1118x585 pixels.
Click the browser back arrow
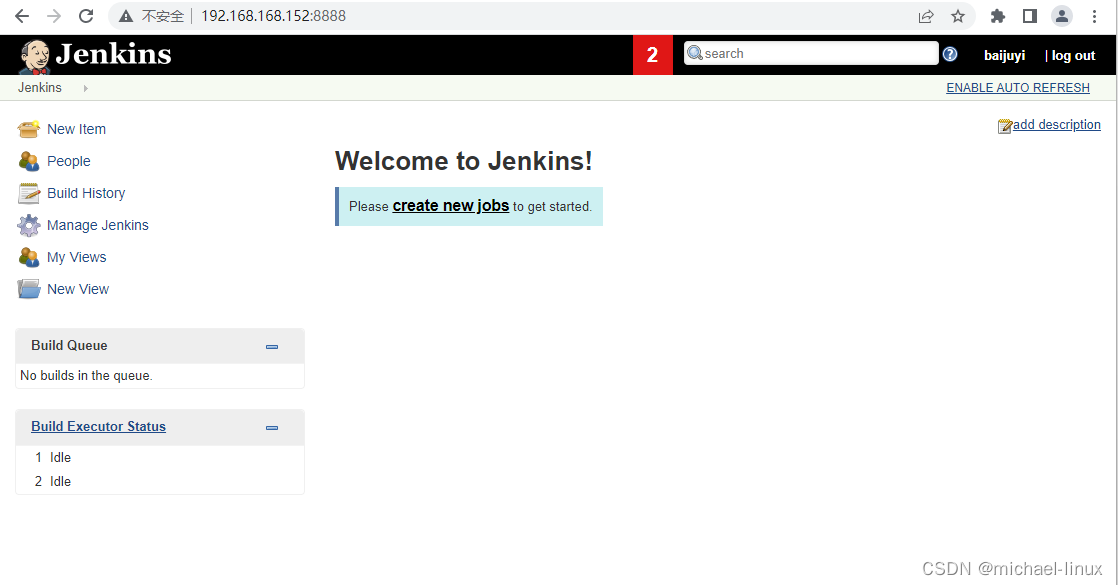point(22,16)
